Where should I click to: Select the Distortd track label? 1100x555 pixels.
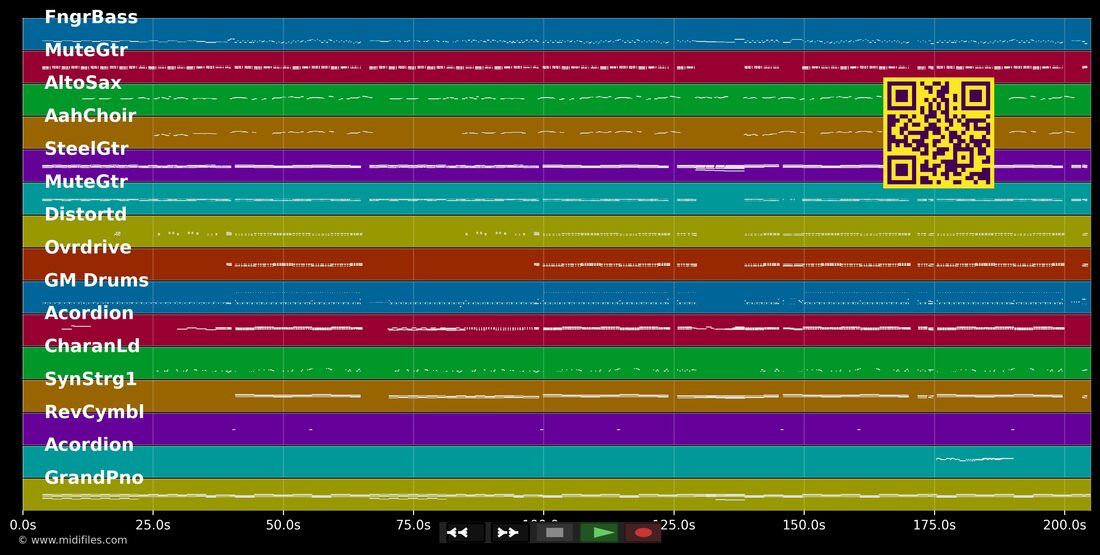click(x=86, y=214)
